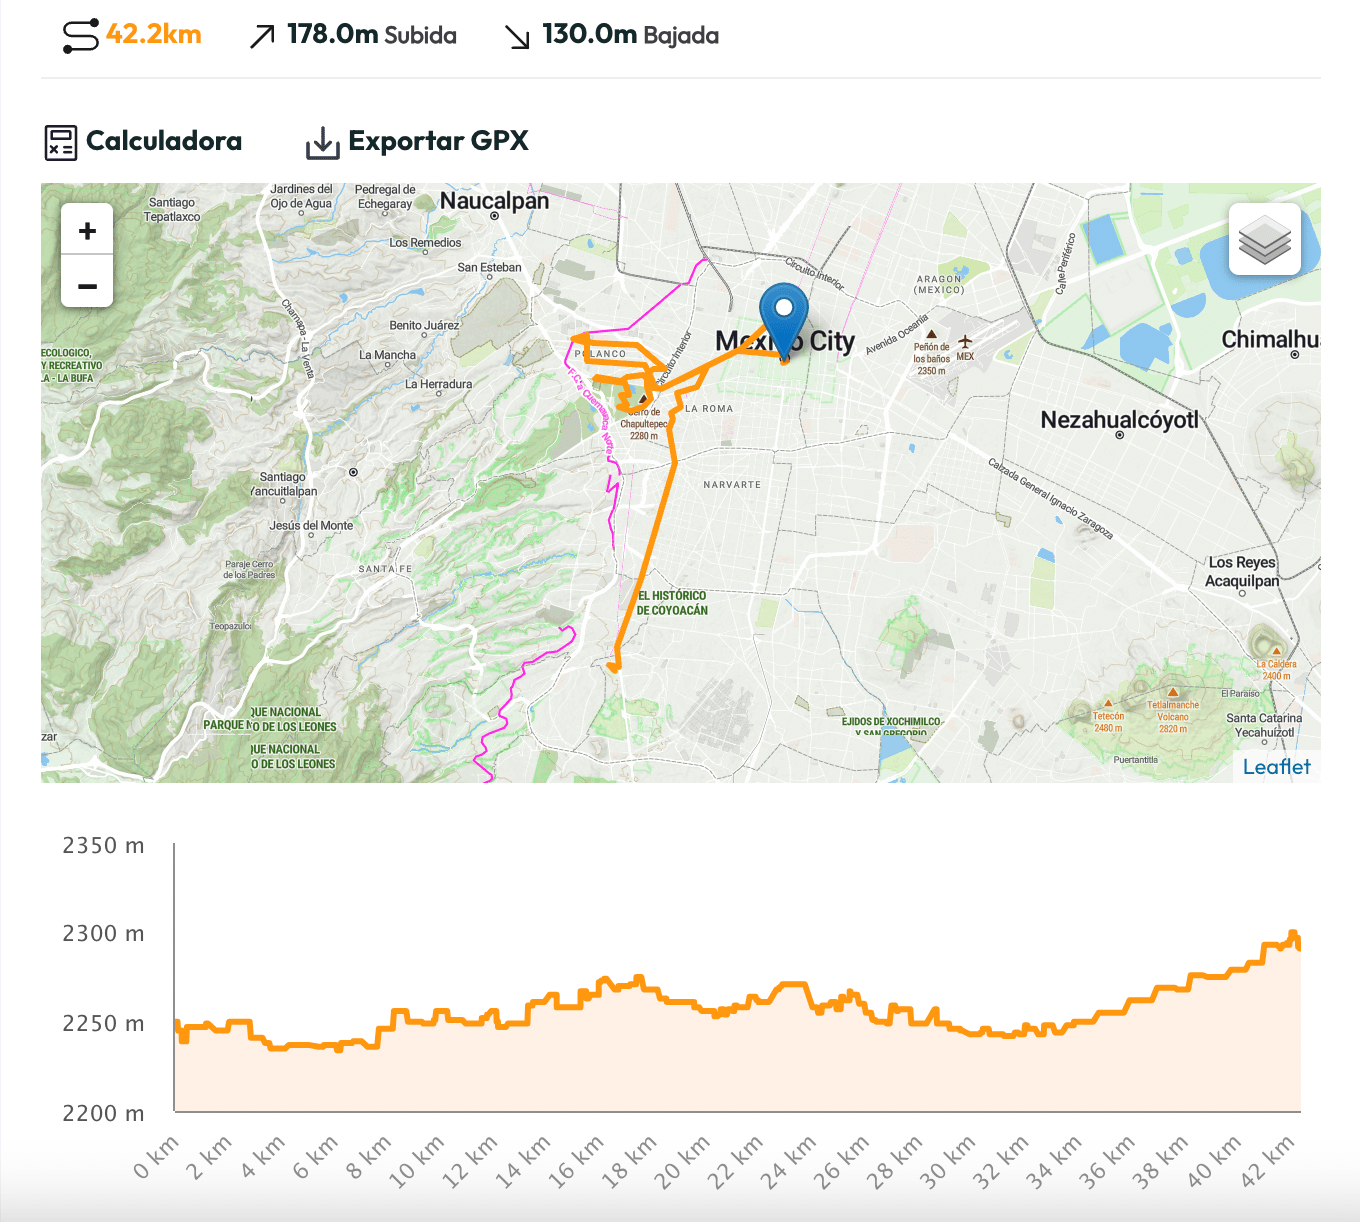Click elevation chart at 18 km peak

click(x=639, y=978)
